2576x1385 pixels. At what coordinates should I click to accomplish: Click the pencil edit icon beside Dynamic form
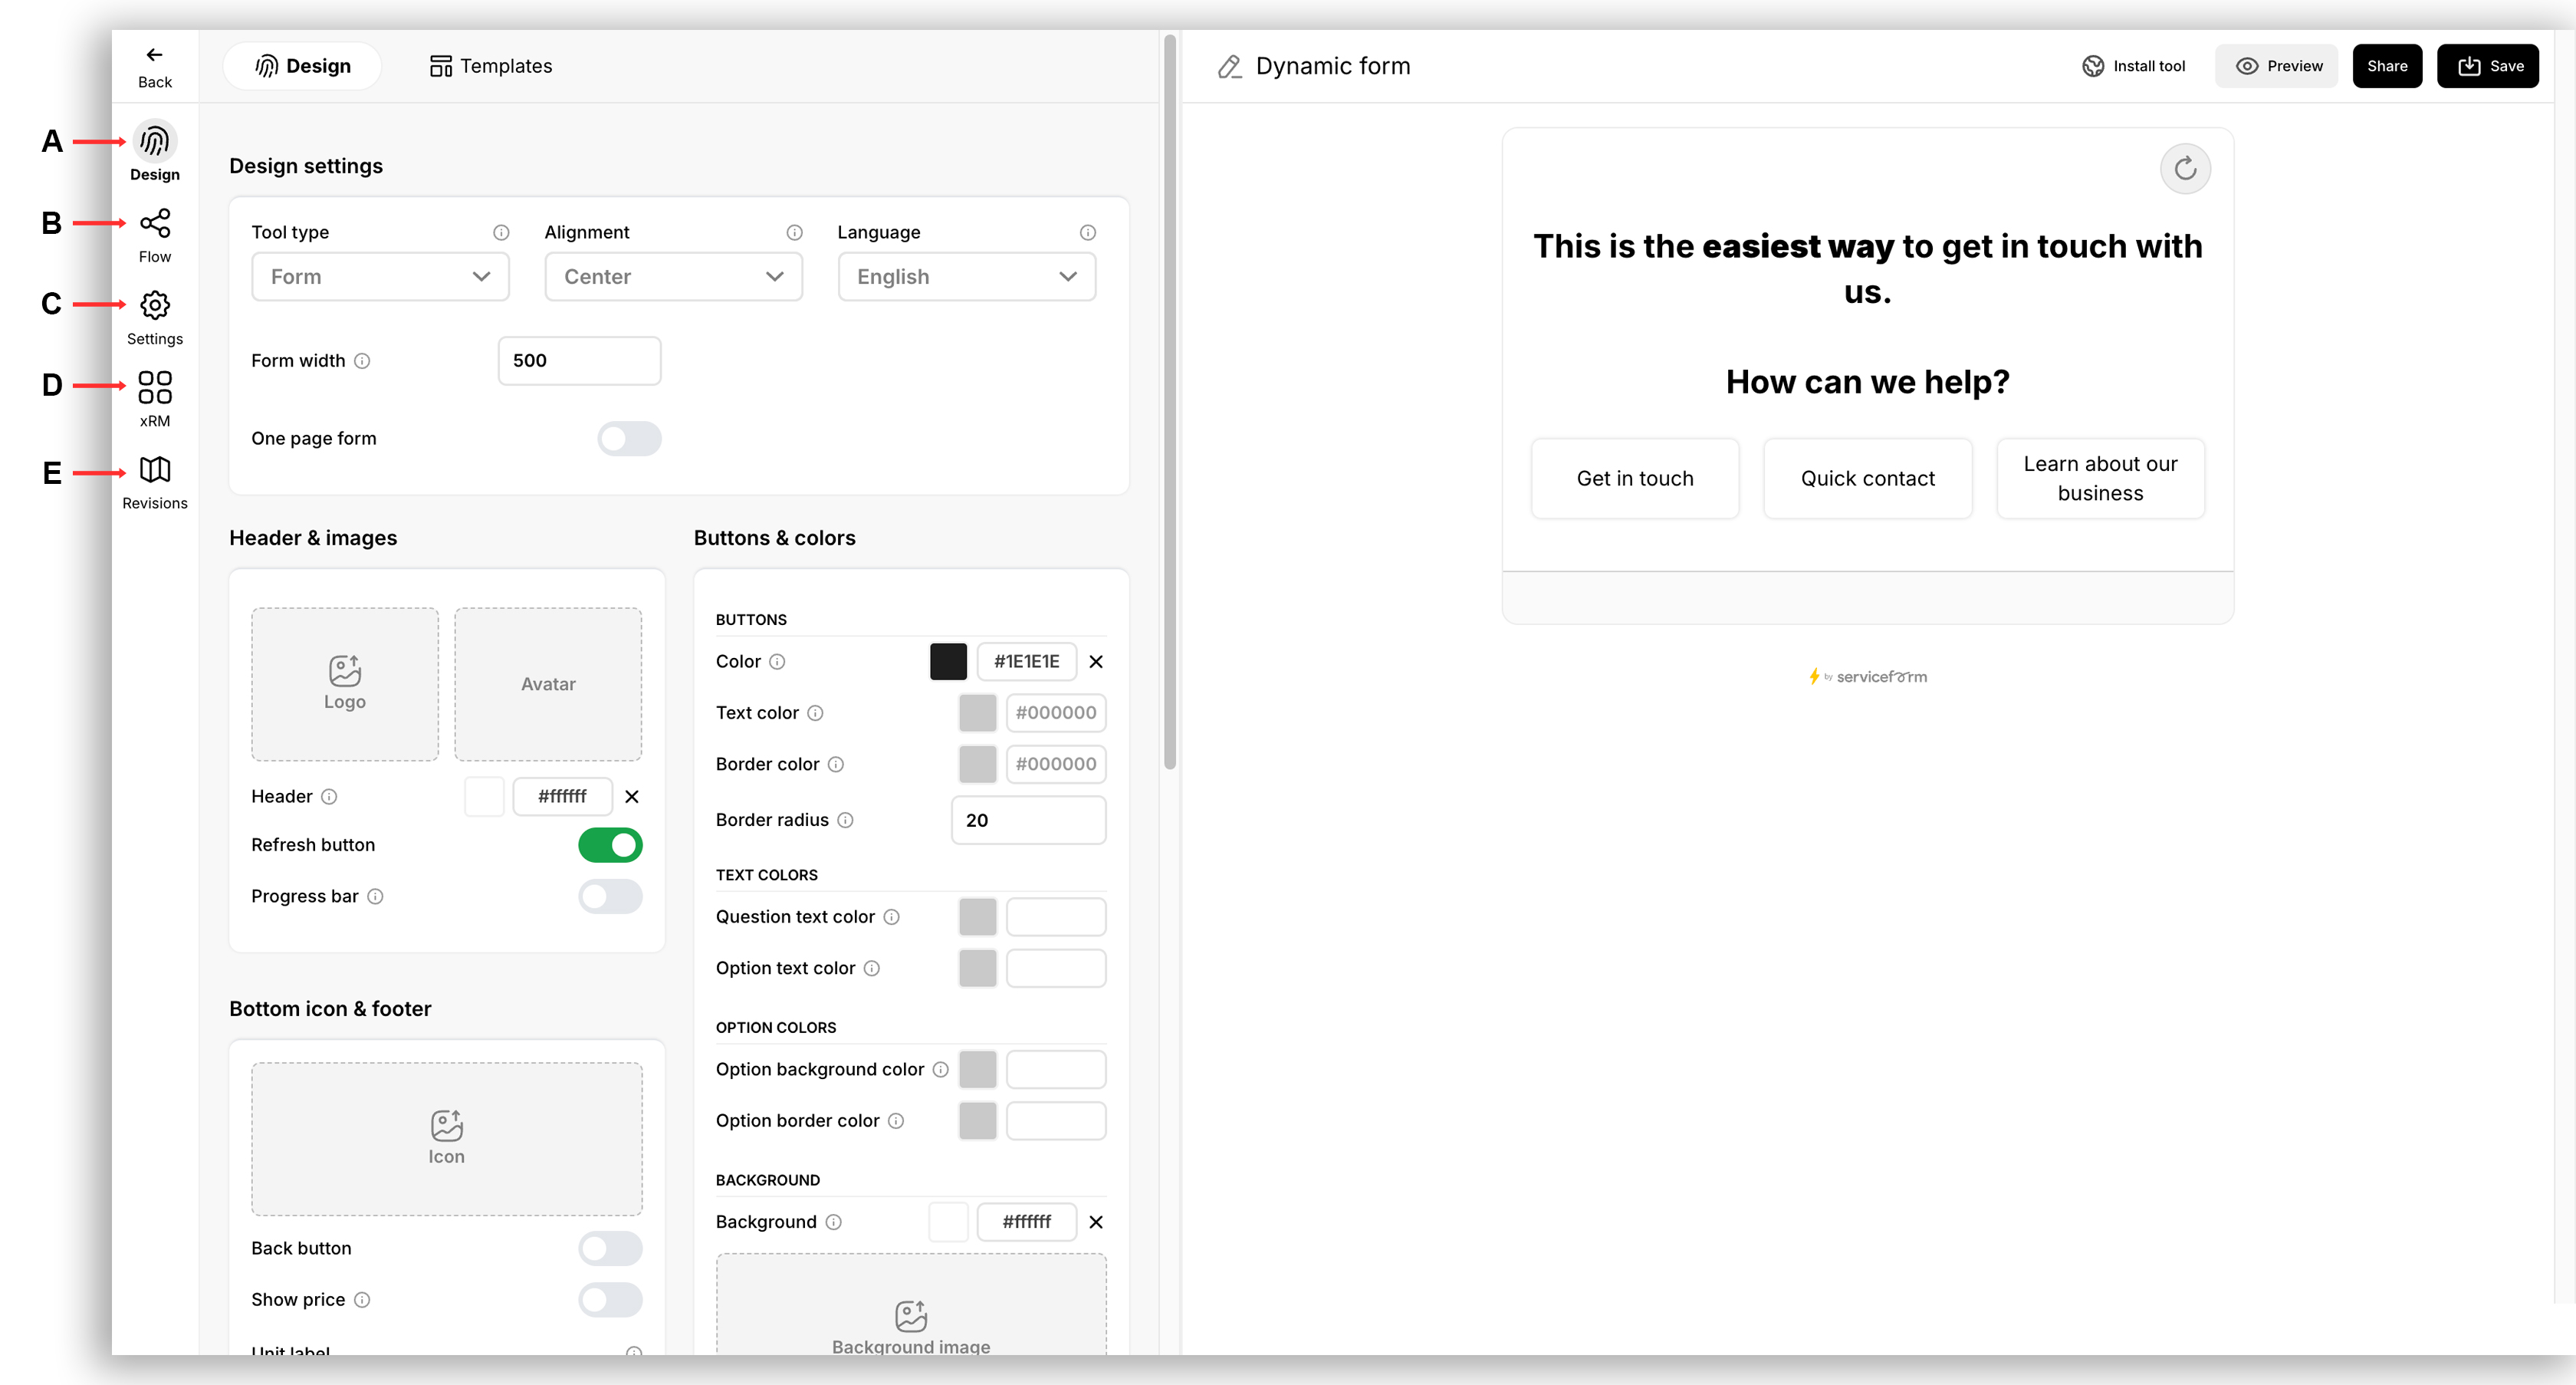[x=1229, y=66]
